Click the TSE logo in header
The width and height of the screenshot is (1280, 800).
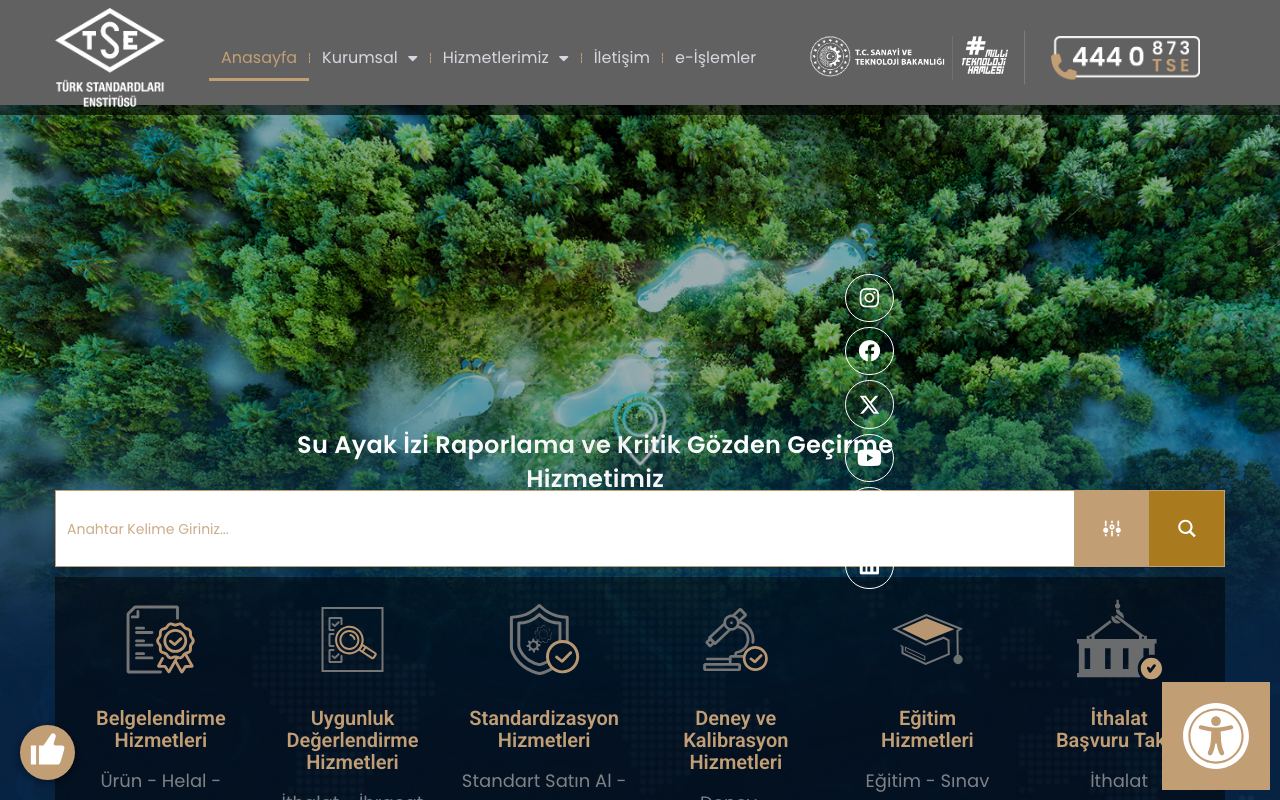[x=110, y=58]
